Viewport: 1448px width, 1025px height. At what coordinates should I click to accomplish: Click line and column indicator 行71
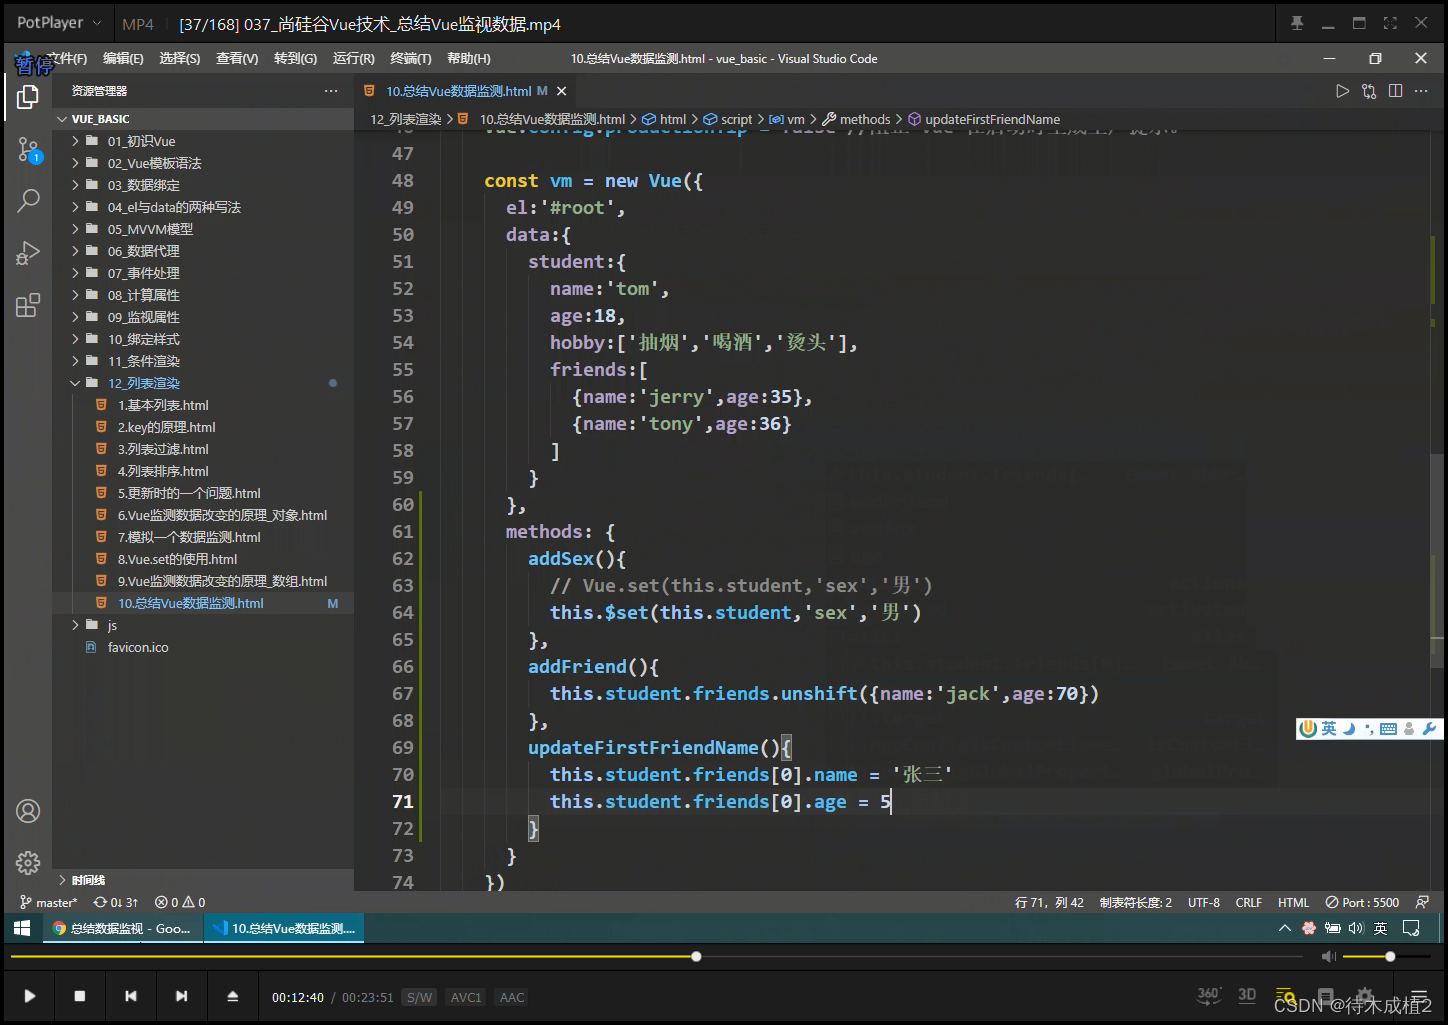tap(1049, 902)
